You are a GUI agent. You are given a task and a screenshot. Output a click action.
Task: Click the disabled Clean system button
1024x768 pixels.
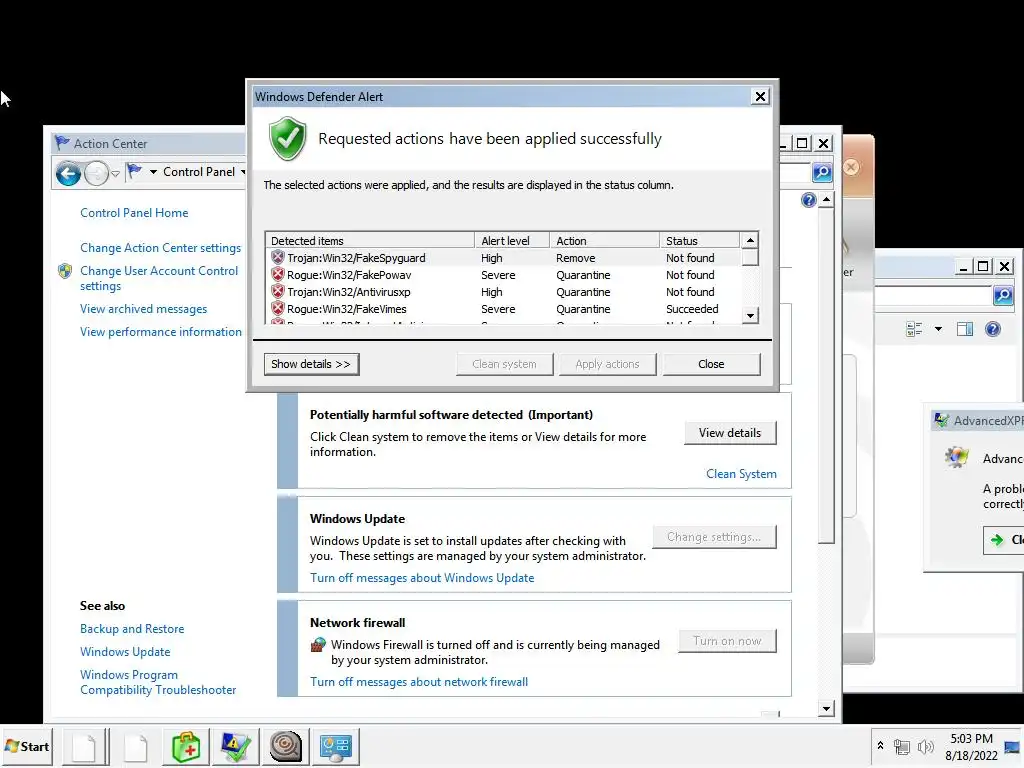(504, 364)
